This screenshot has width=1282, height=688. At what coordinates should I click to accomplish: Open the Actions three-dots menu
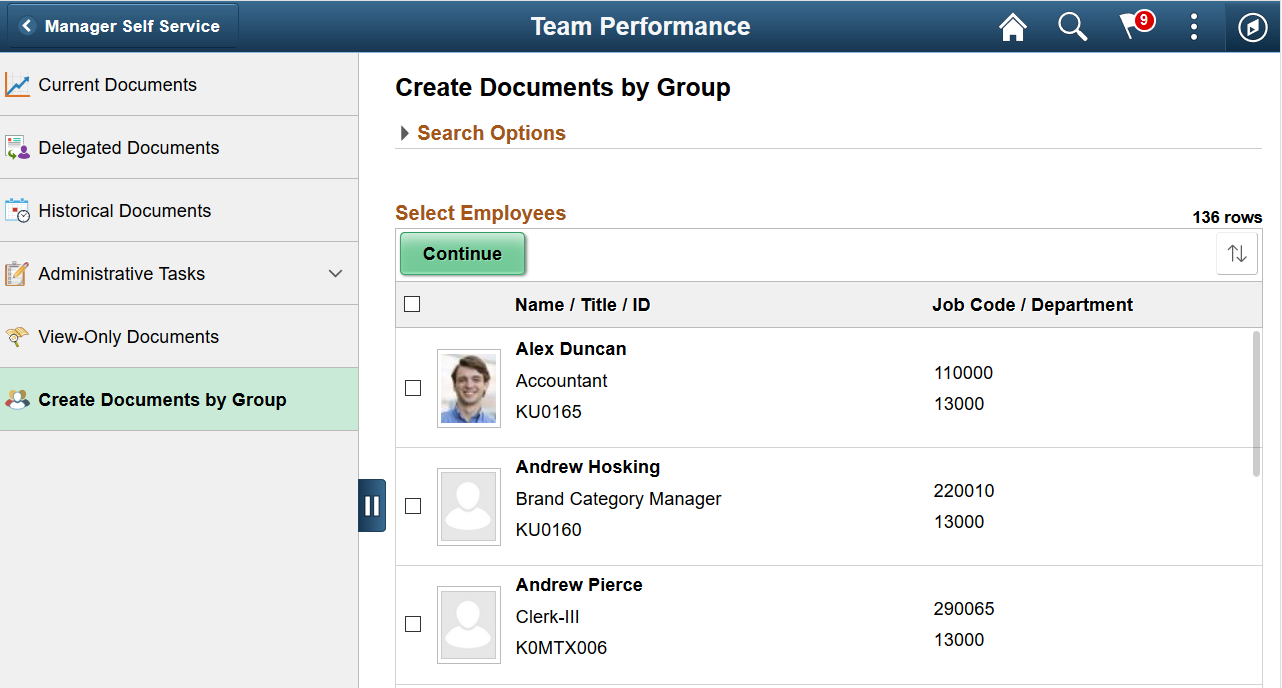(x=1194, y=27)
